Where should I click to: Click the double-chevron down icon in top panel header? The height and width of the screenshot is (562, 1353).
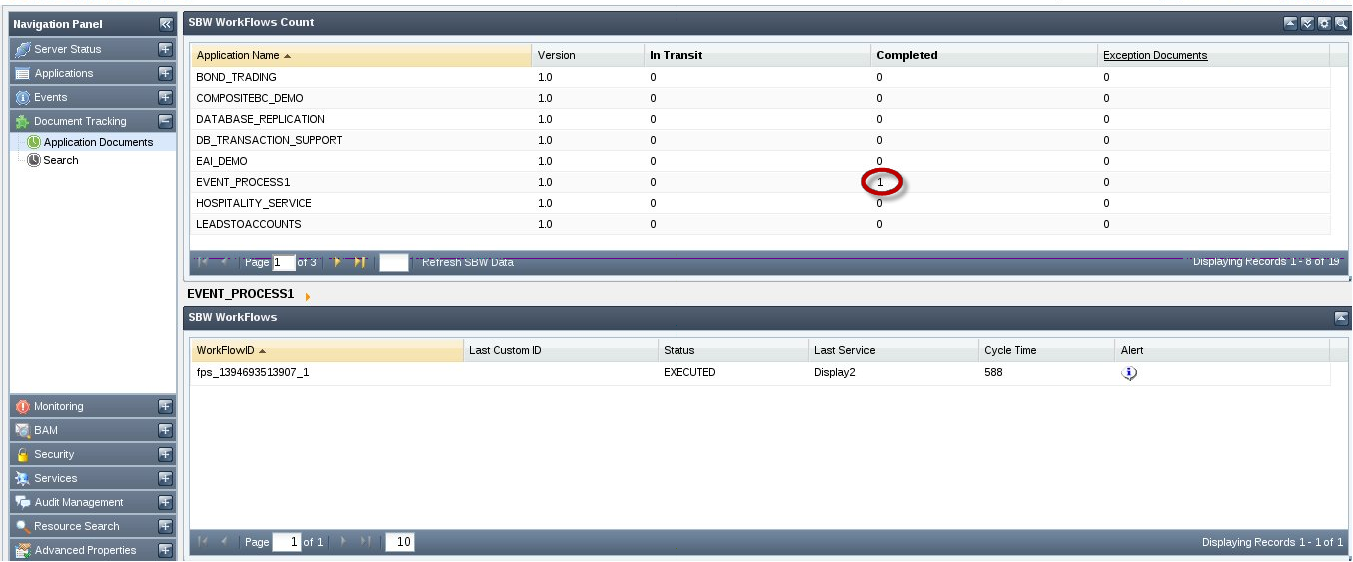[x=1307, y=23]
